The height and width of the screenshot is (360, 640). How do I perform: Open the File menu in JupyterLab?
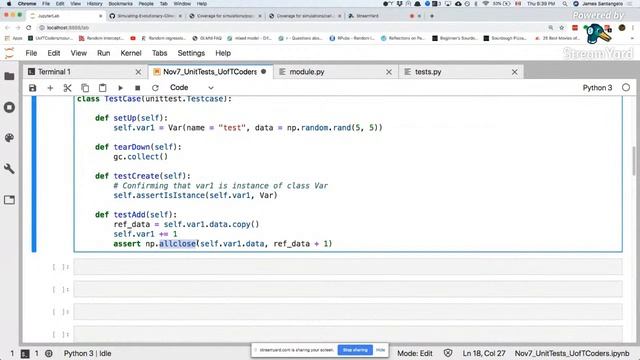point(31,53)
